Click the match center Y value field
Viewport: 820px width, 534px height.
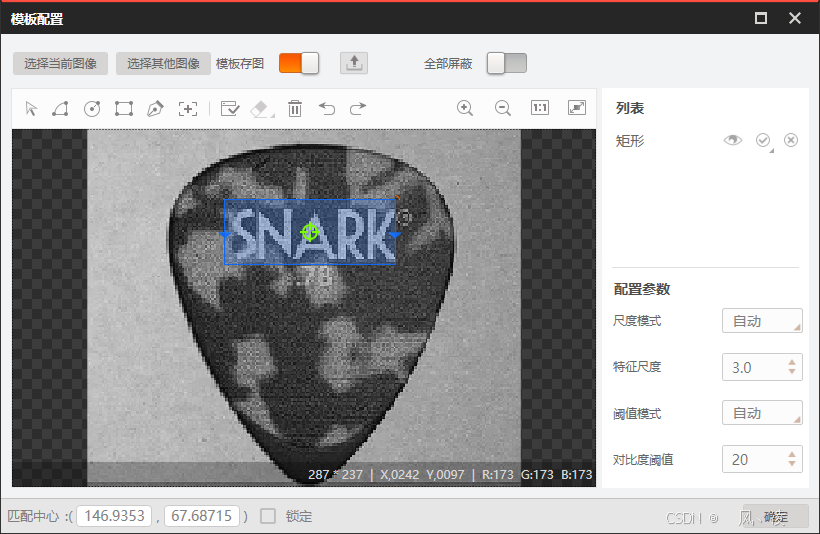[x=202, y=516]
